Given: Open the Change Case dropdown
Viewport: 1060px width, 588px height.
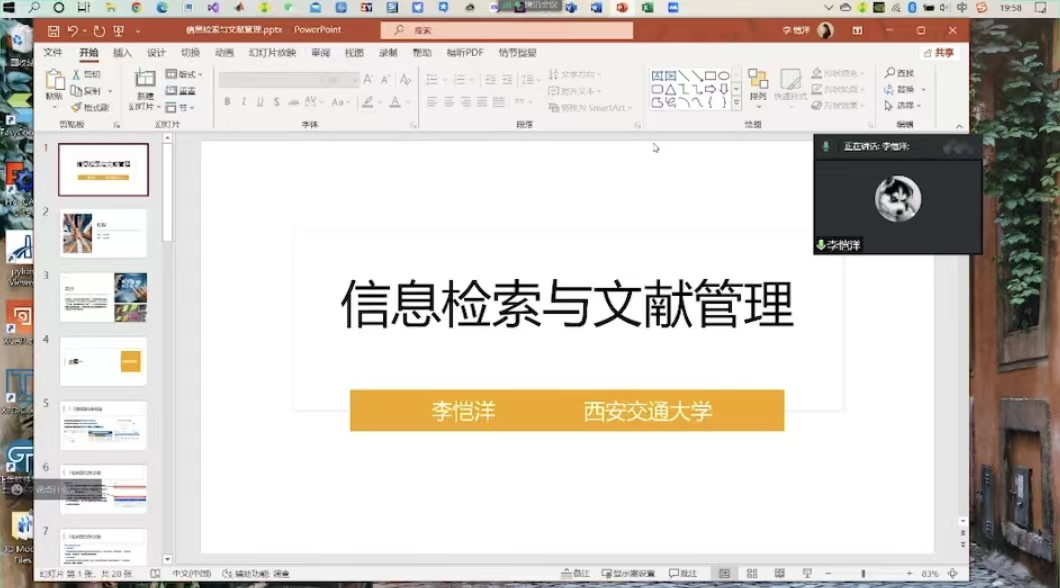Looking at the screenshot, I should click(340, 102).
